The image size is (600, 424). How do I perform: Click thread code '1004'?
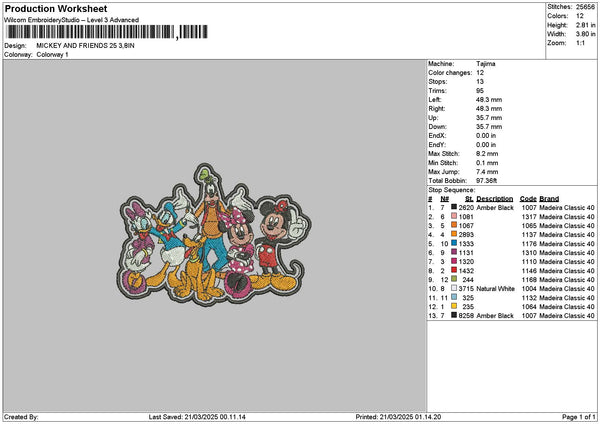click(529, 289)
